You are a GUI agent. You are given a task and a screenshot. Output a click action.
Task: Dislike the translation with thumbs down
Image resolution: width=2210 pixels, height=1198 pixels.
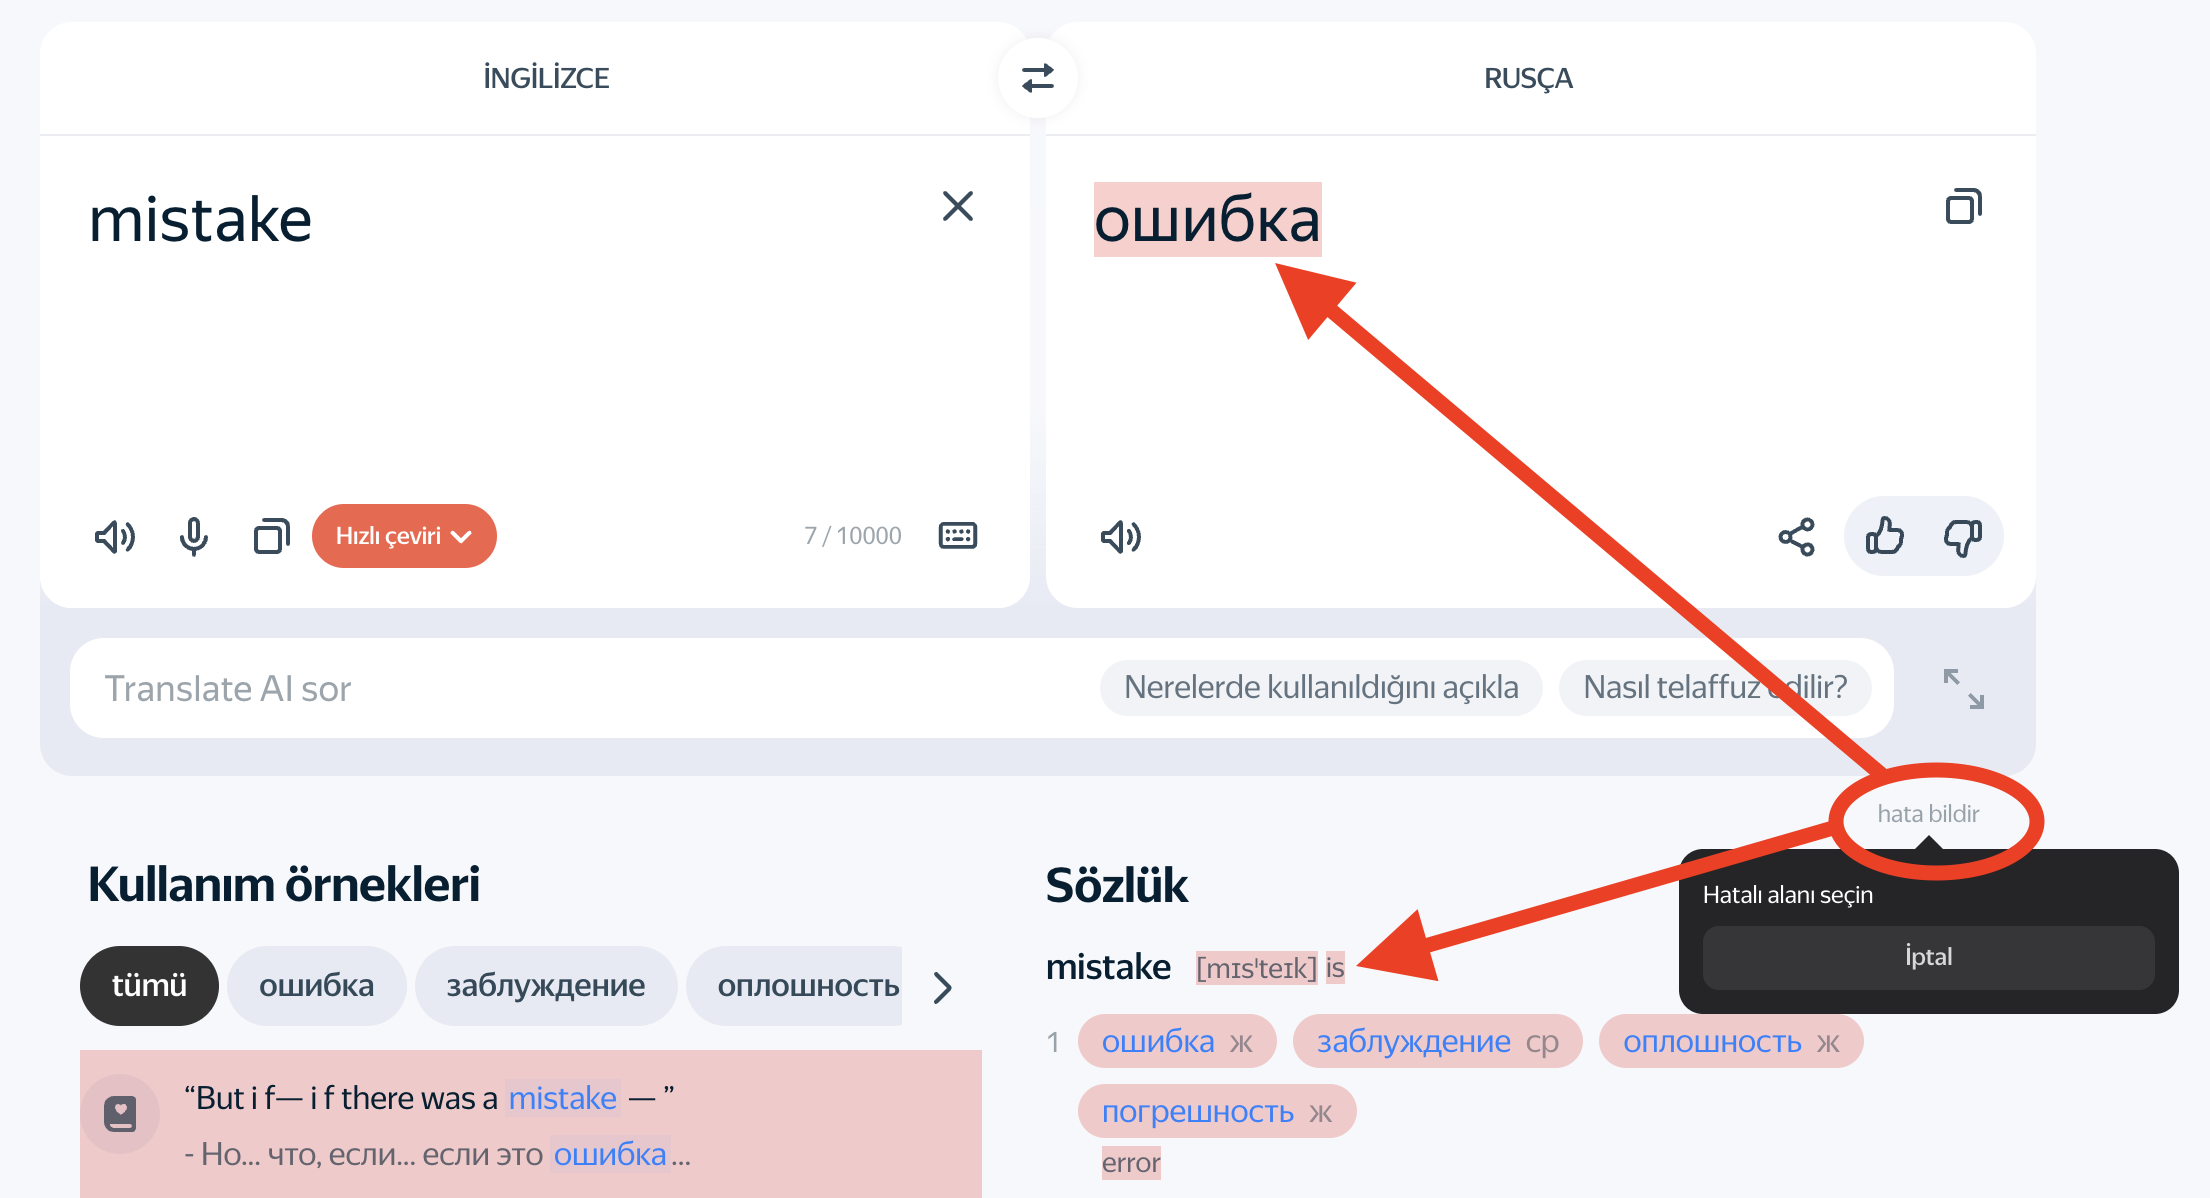[x=1962, y=537]
